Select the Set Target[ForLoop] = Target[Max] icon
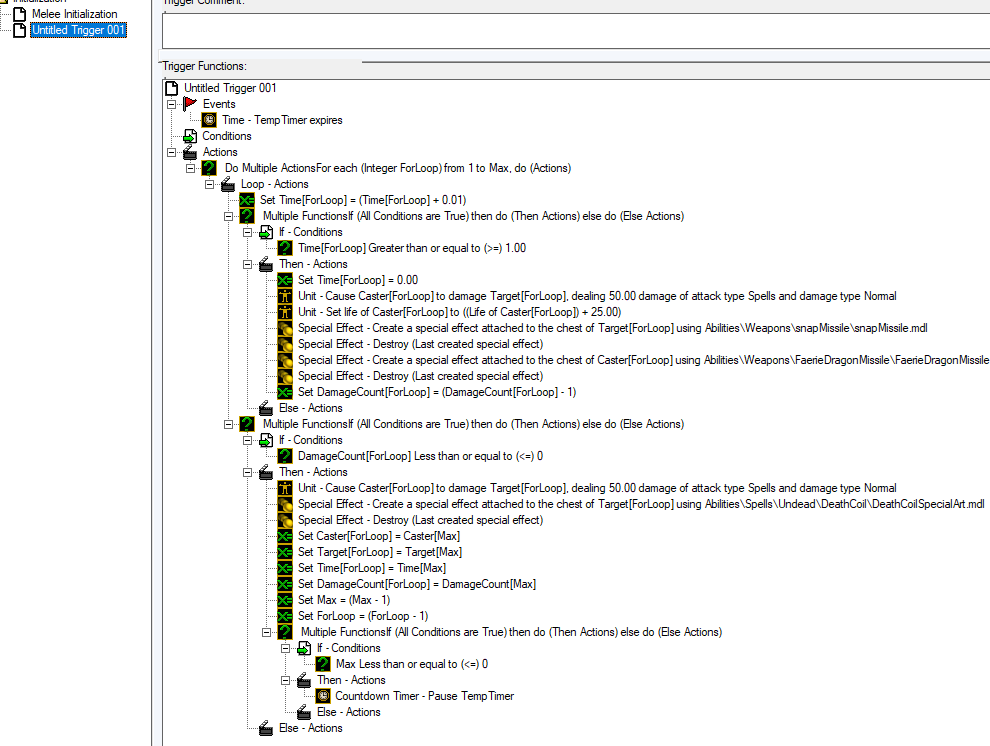Viewport: 990px width, 746px height. click(x=285, y=552)
